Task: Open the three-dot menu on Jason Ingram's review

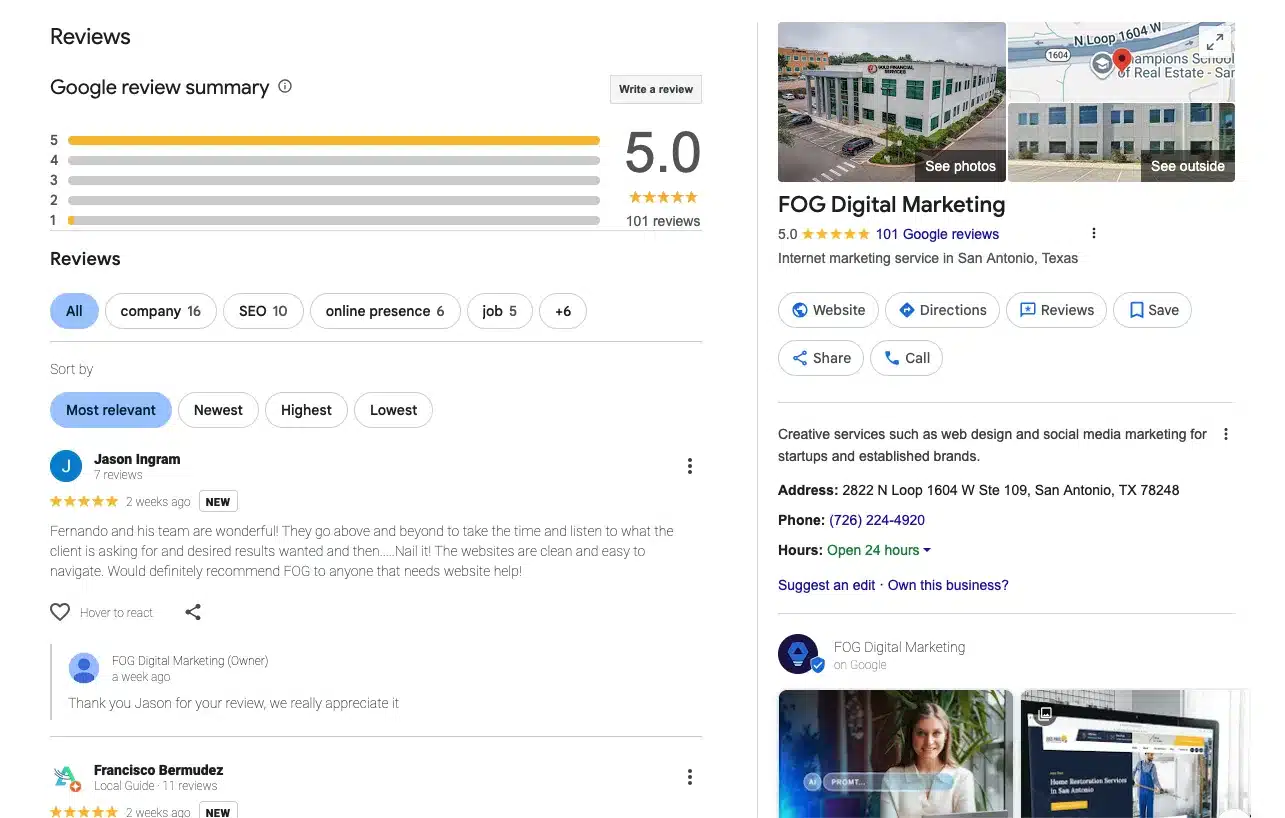Action: 689,465
